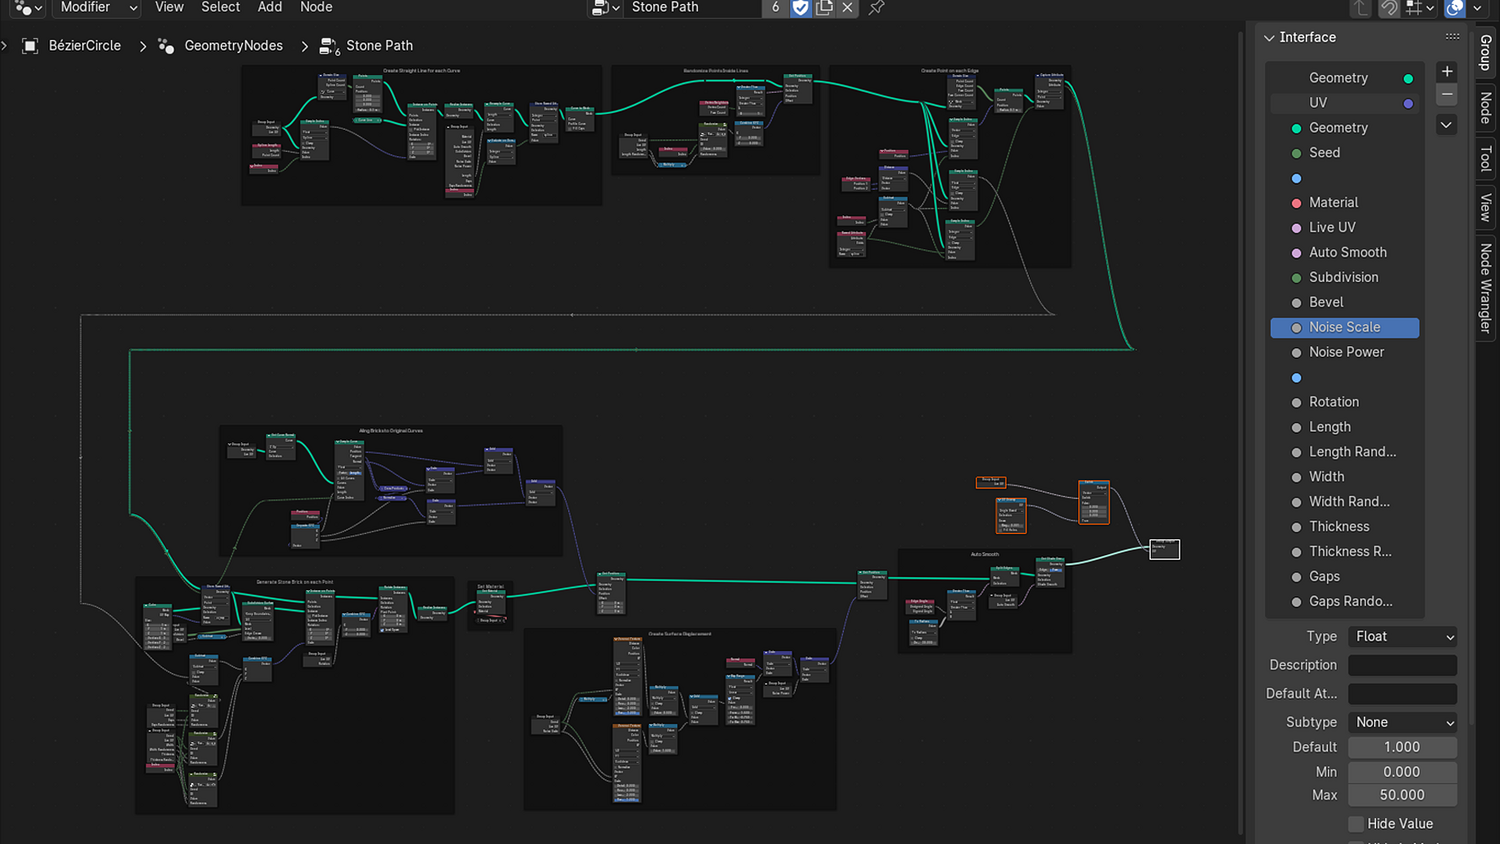1500x844 pixels.
Task: Enable the Hide Value checkbox
Action: click(1356, 824)
